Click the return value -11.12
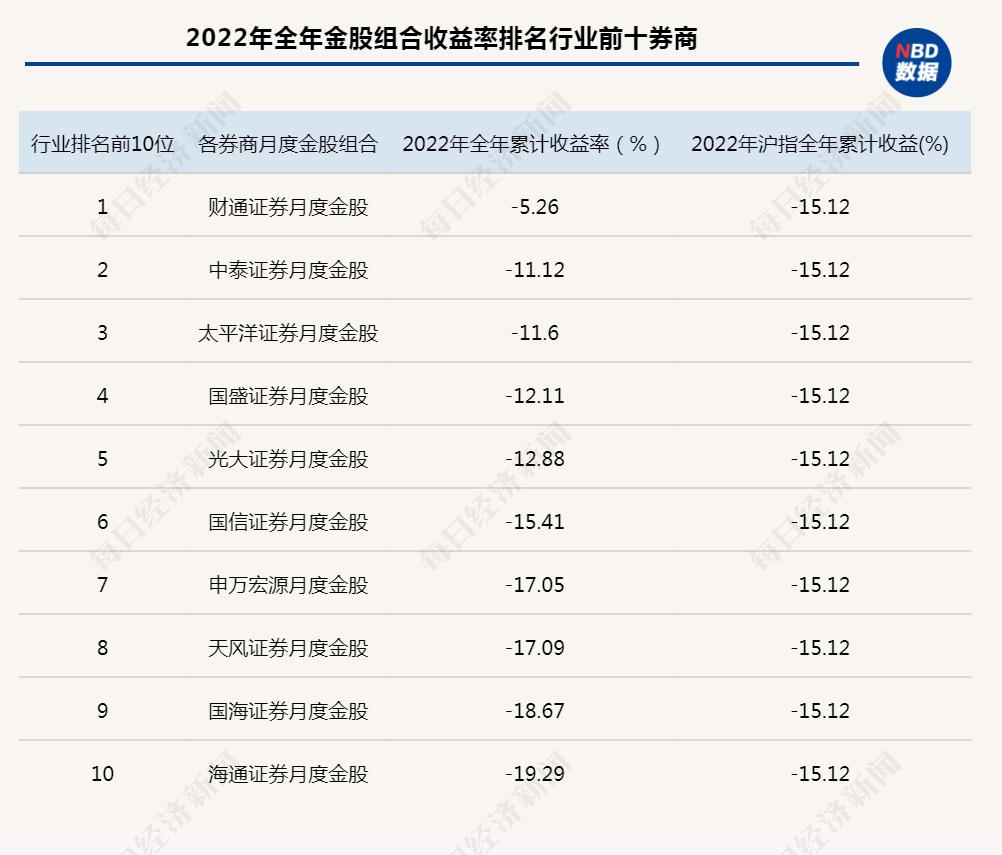Screen dimensions: 1002x855 click(x=535, y=270)
